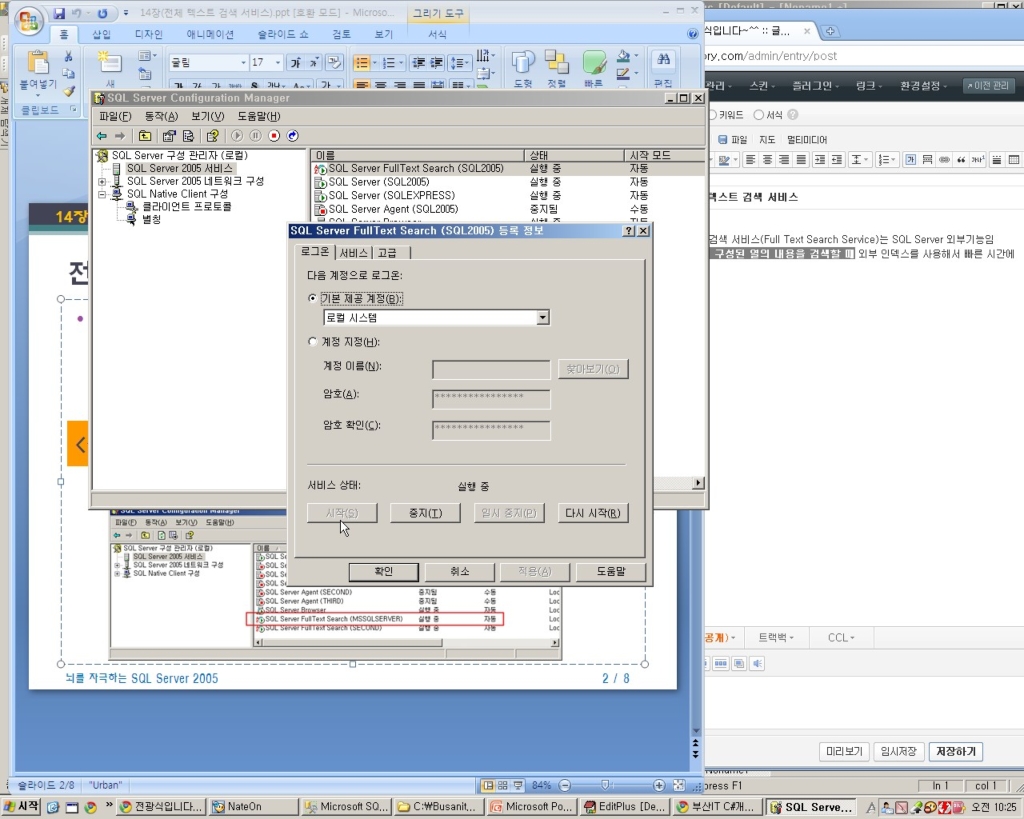Switch to the 서비스 tab in properties dialog
Screen dimensions: 1024x819
[353, 253]
